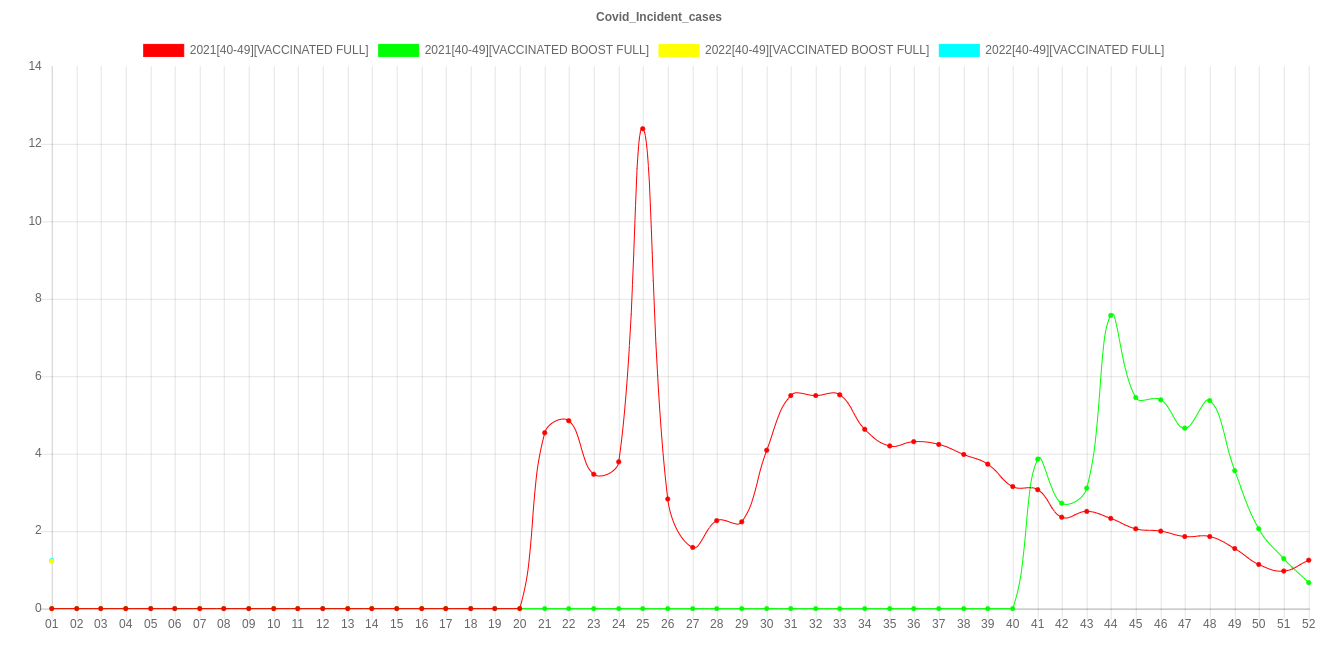Viewport: 1318px width, 659px height.
Task: Select the red peak data point at week 25
Action: coord(642,129)
